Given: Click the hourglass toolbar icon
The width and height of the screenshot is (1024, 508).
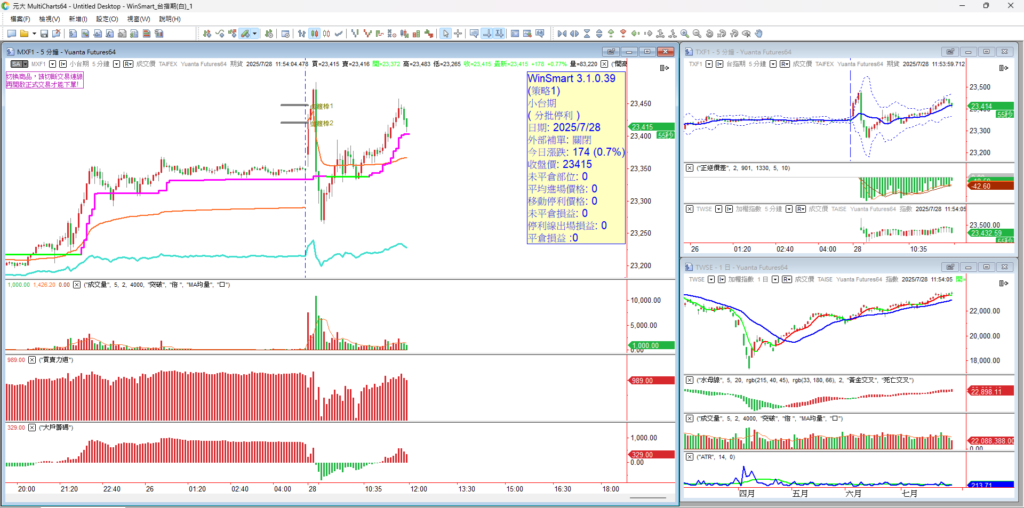Looking at the screenshot, I should tap(586, 33).
